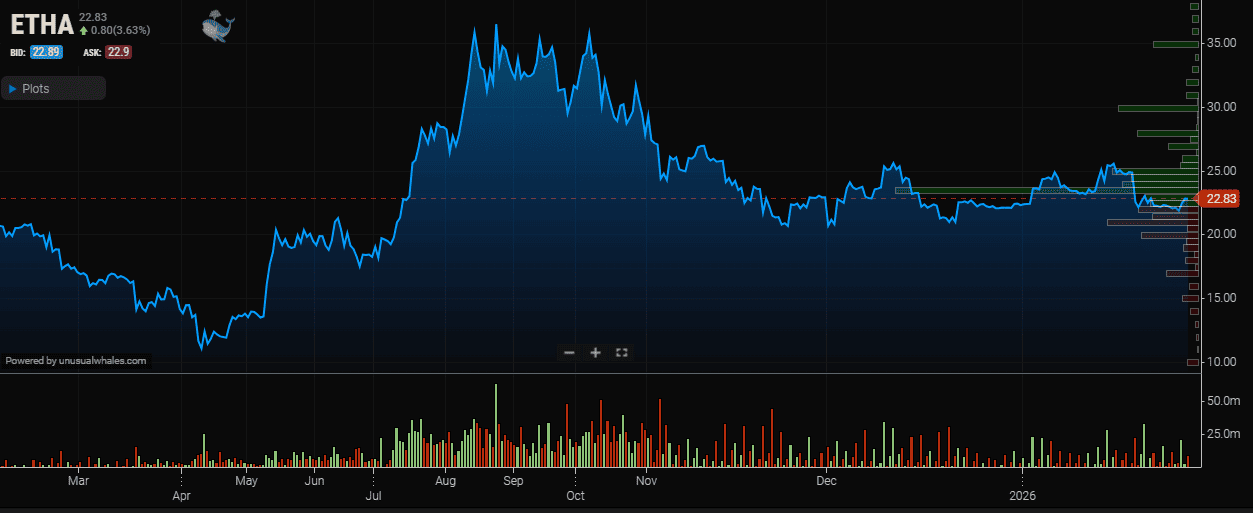1253x513 pixels.
Task: Select the red 22.83 current price label
Action: (x=1221, y=199)
